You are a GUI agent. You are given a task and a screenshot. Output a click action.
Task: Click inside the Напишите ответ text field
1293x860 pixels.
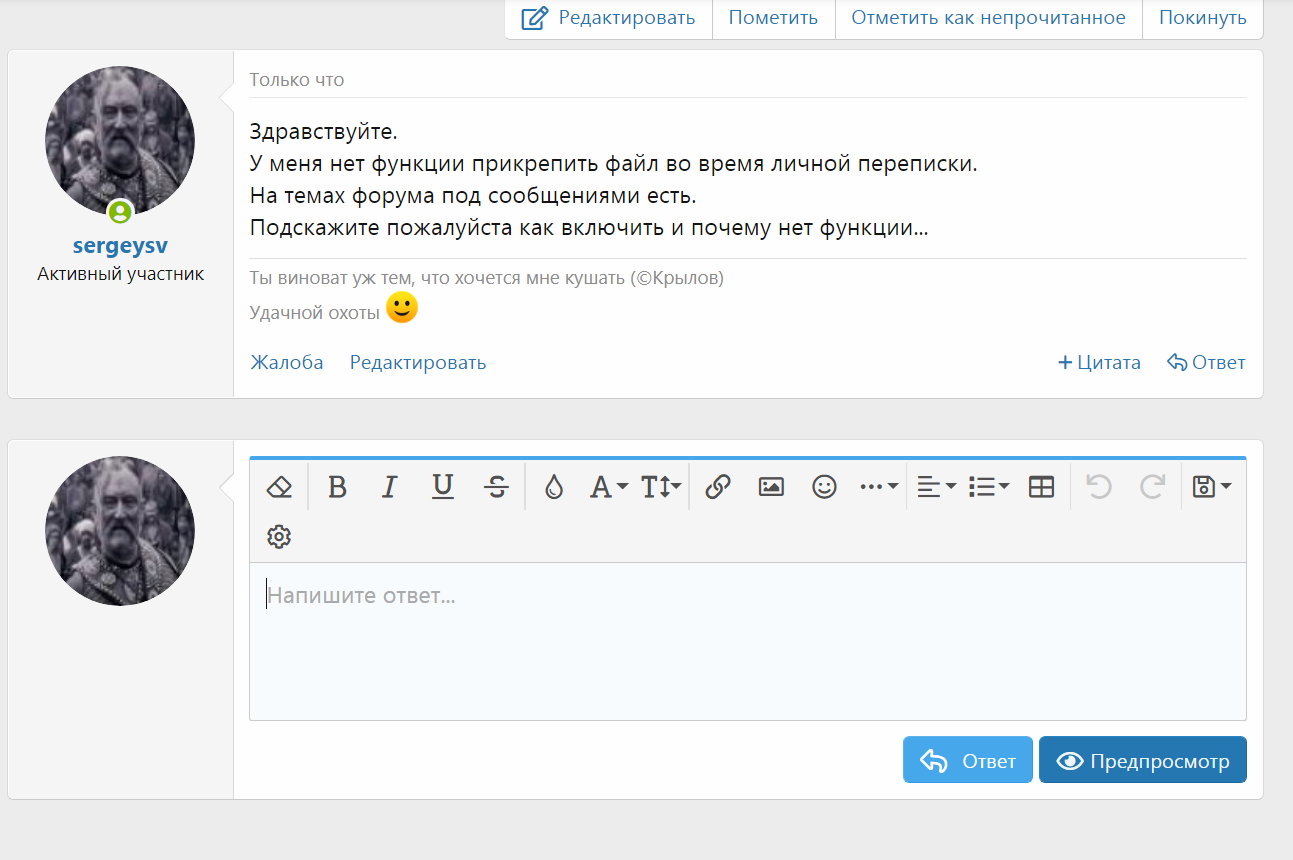point(747,640)
